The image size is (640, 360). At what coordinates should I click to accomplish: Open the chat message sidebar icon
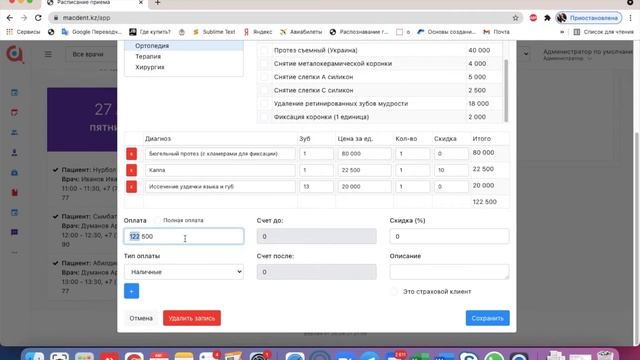click(14, 232)
